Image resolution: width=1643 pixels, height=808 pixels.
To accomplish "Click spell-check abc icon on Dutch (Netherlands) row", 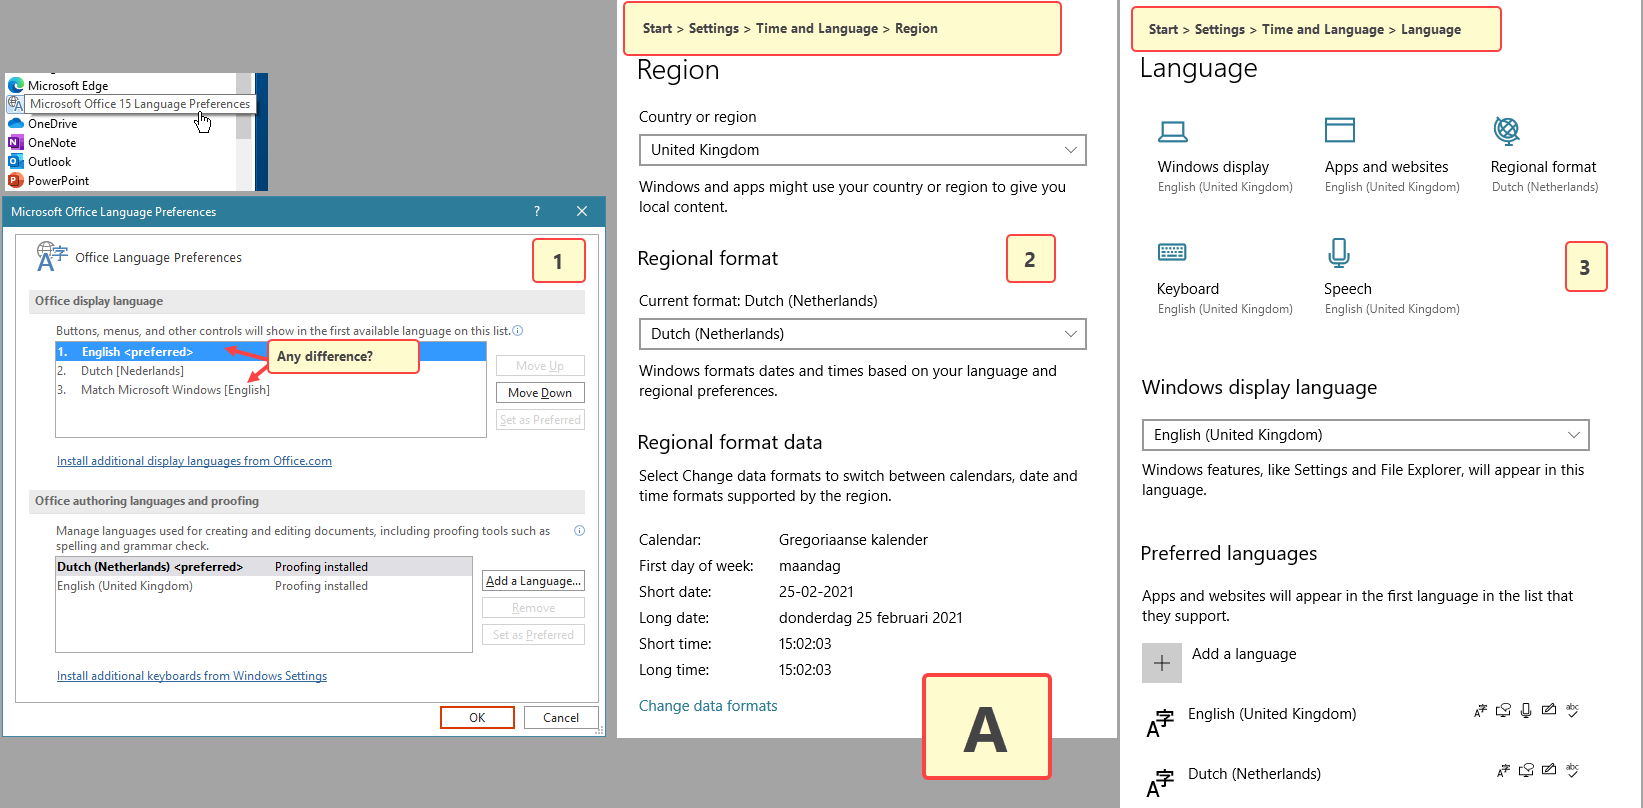I will pos(1572,769).
